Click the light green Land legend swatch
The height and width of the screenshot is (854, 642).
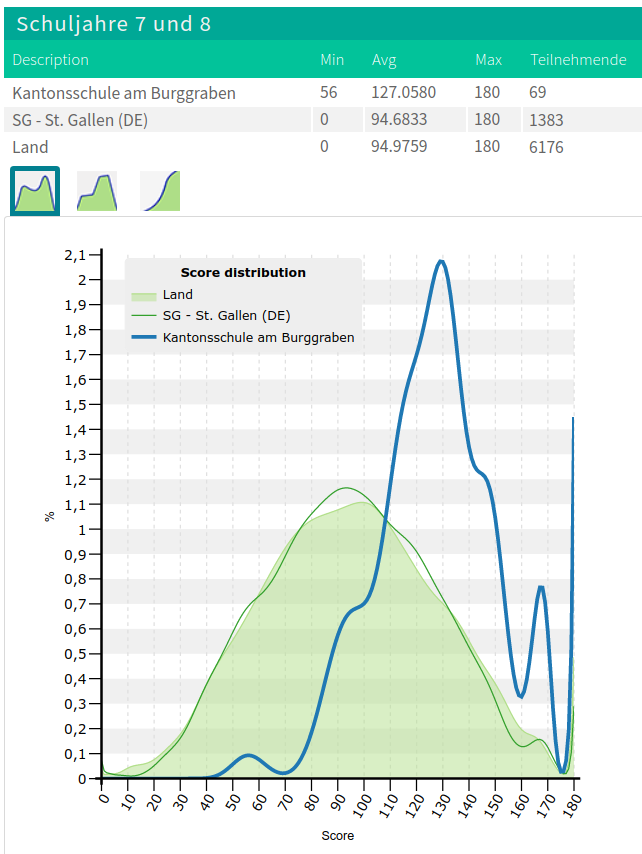pos(145,295)
